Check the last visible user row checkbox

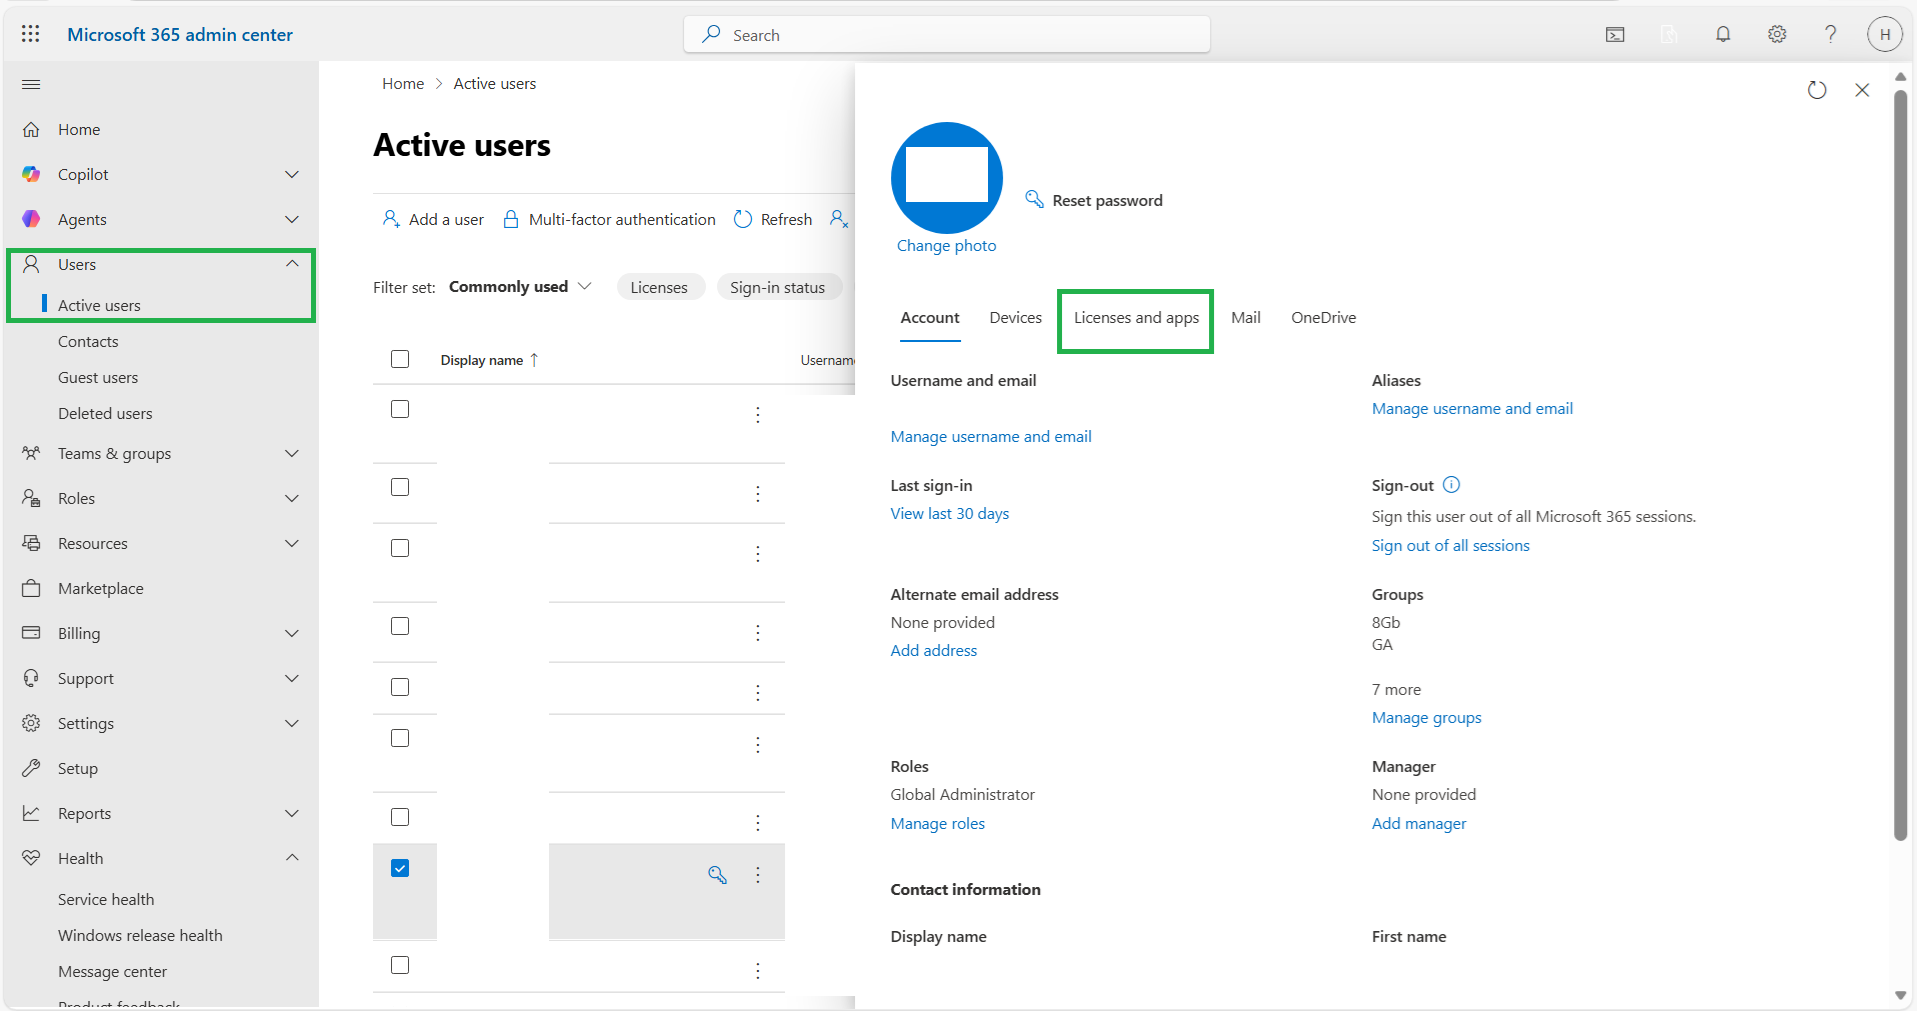pyautogui.click(x=400, y=965)
